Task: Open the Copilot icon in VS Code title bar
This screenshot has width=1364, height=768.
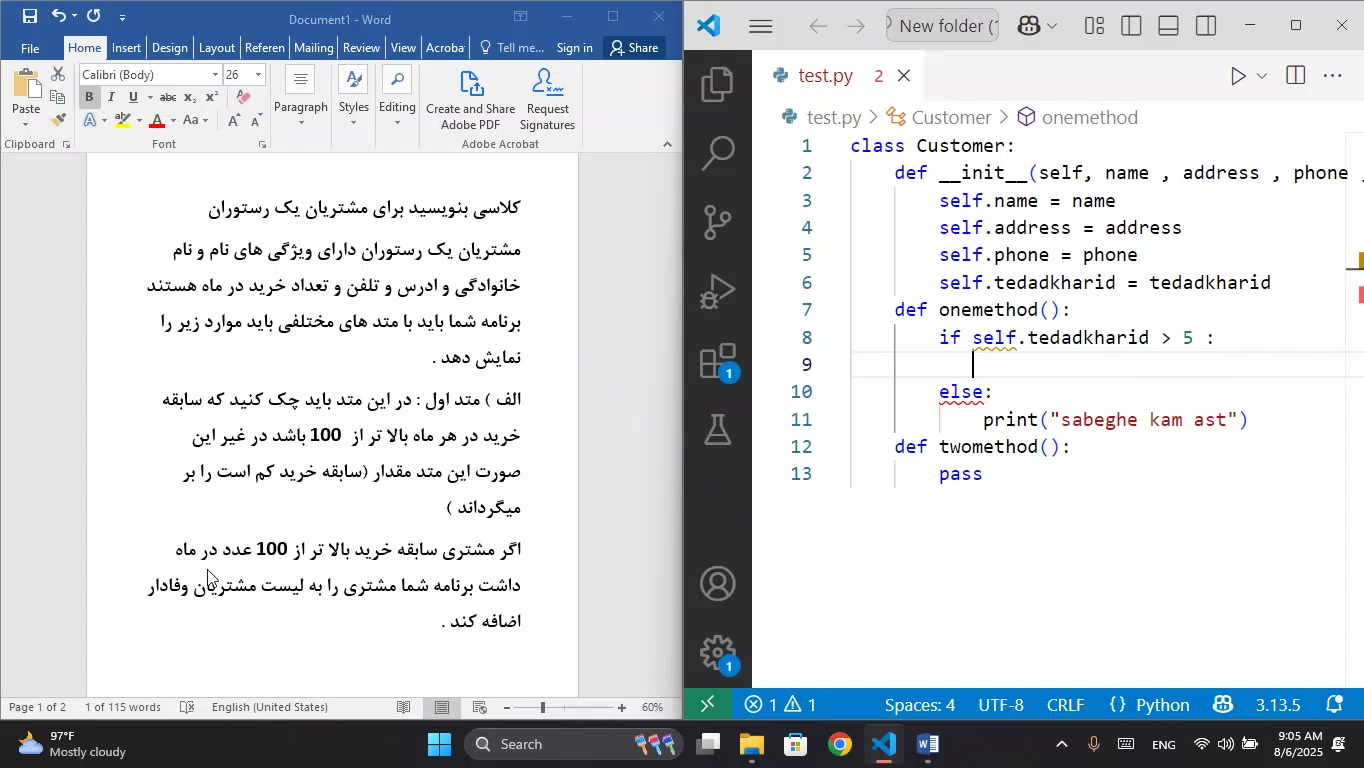Action: pos(1029,26)
